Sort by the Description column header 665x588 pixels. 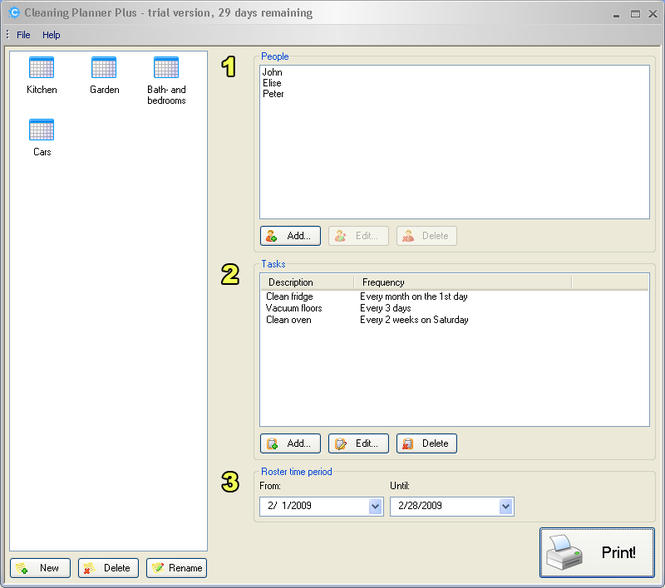coord(307,282)
